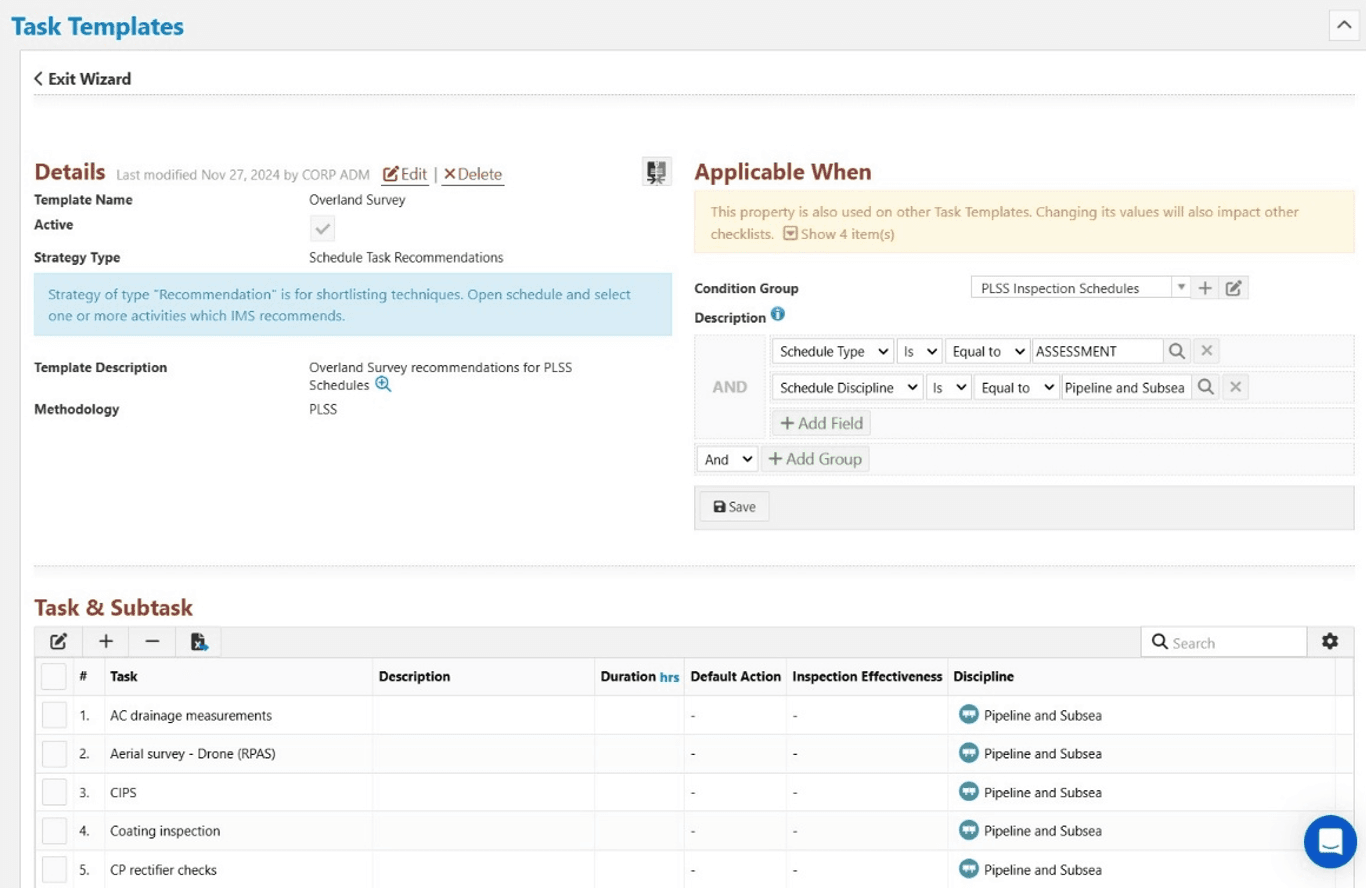Tick the select-all checkbox in header

pyautogui.click(x=54, y=677)
